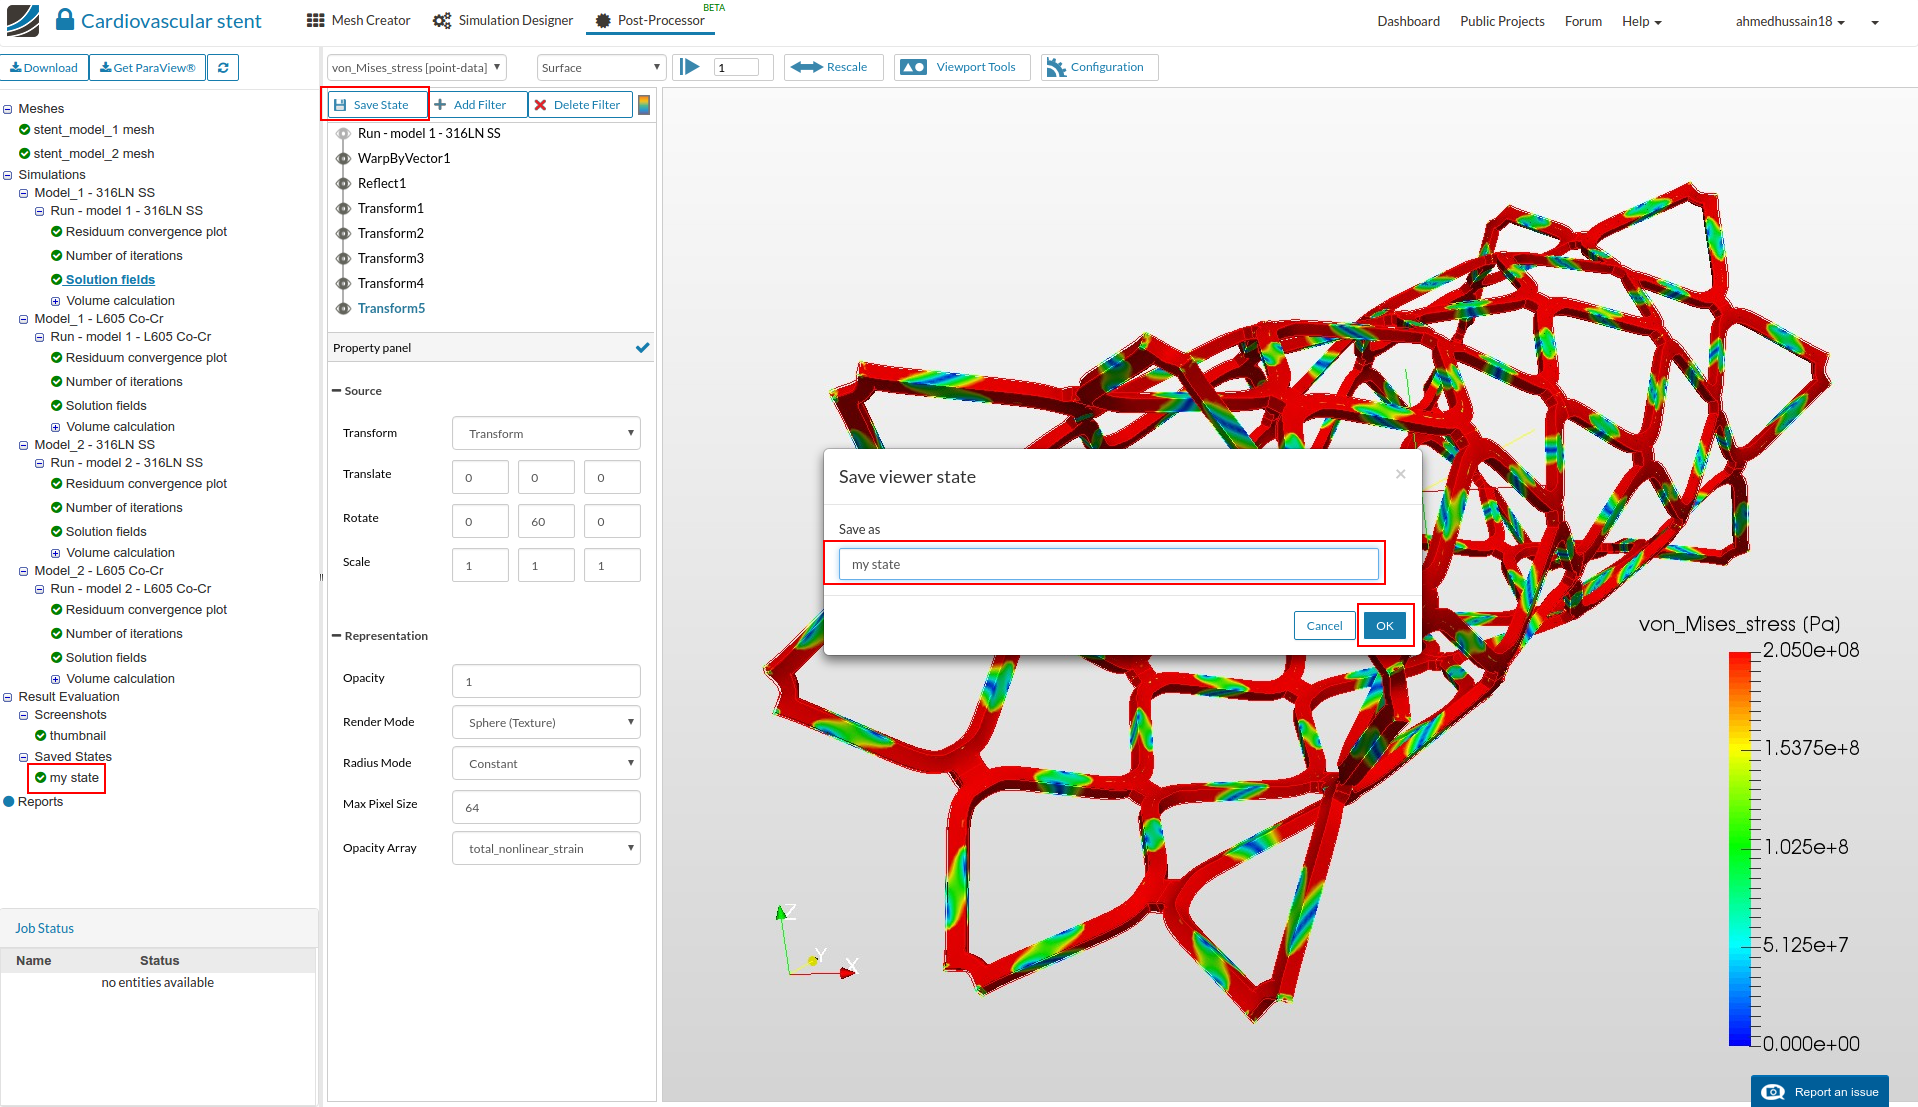Screen dimensions: 1918x1107
Task: Open the Simulation Designer tab
Action: [503, 20]
